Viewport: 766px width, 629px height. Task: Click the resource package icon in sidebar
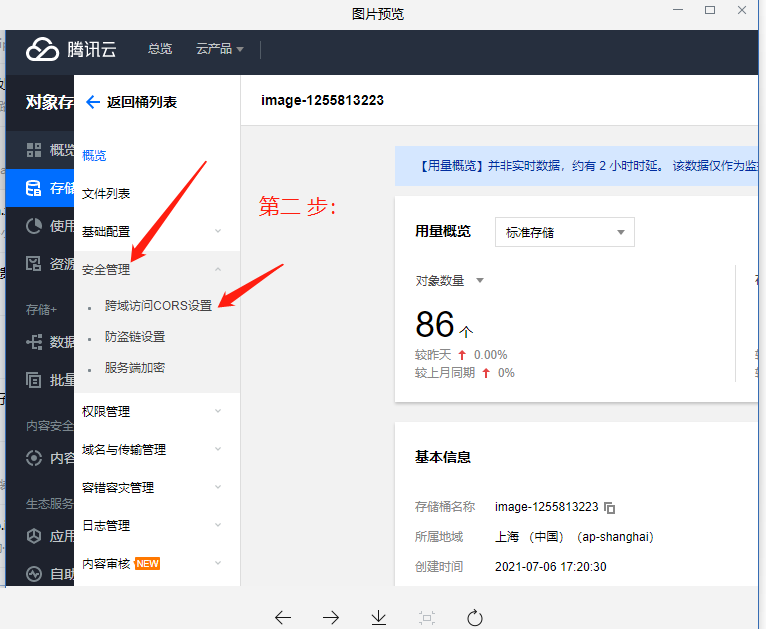click(34, 264)
